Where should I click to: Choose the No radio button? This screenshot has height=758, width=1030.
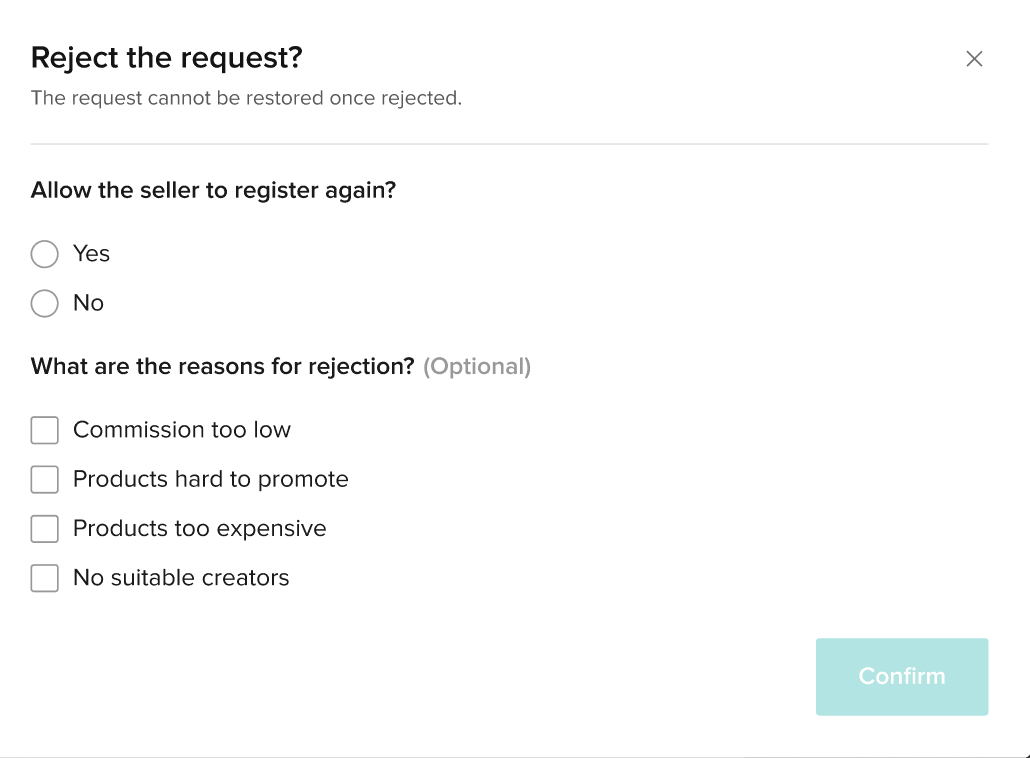[x=45, y=303]
